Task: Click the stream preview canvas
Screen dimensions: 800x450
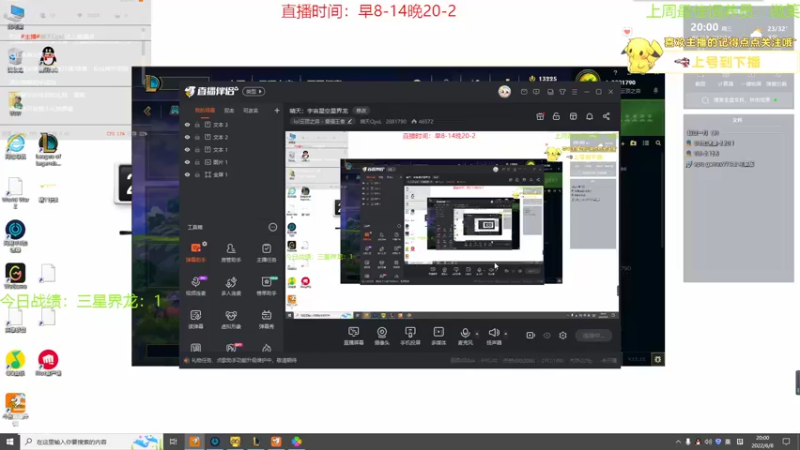Action: point(452,226)
